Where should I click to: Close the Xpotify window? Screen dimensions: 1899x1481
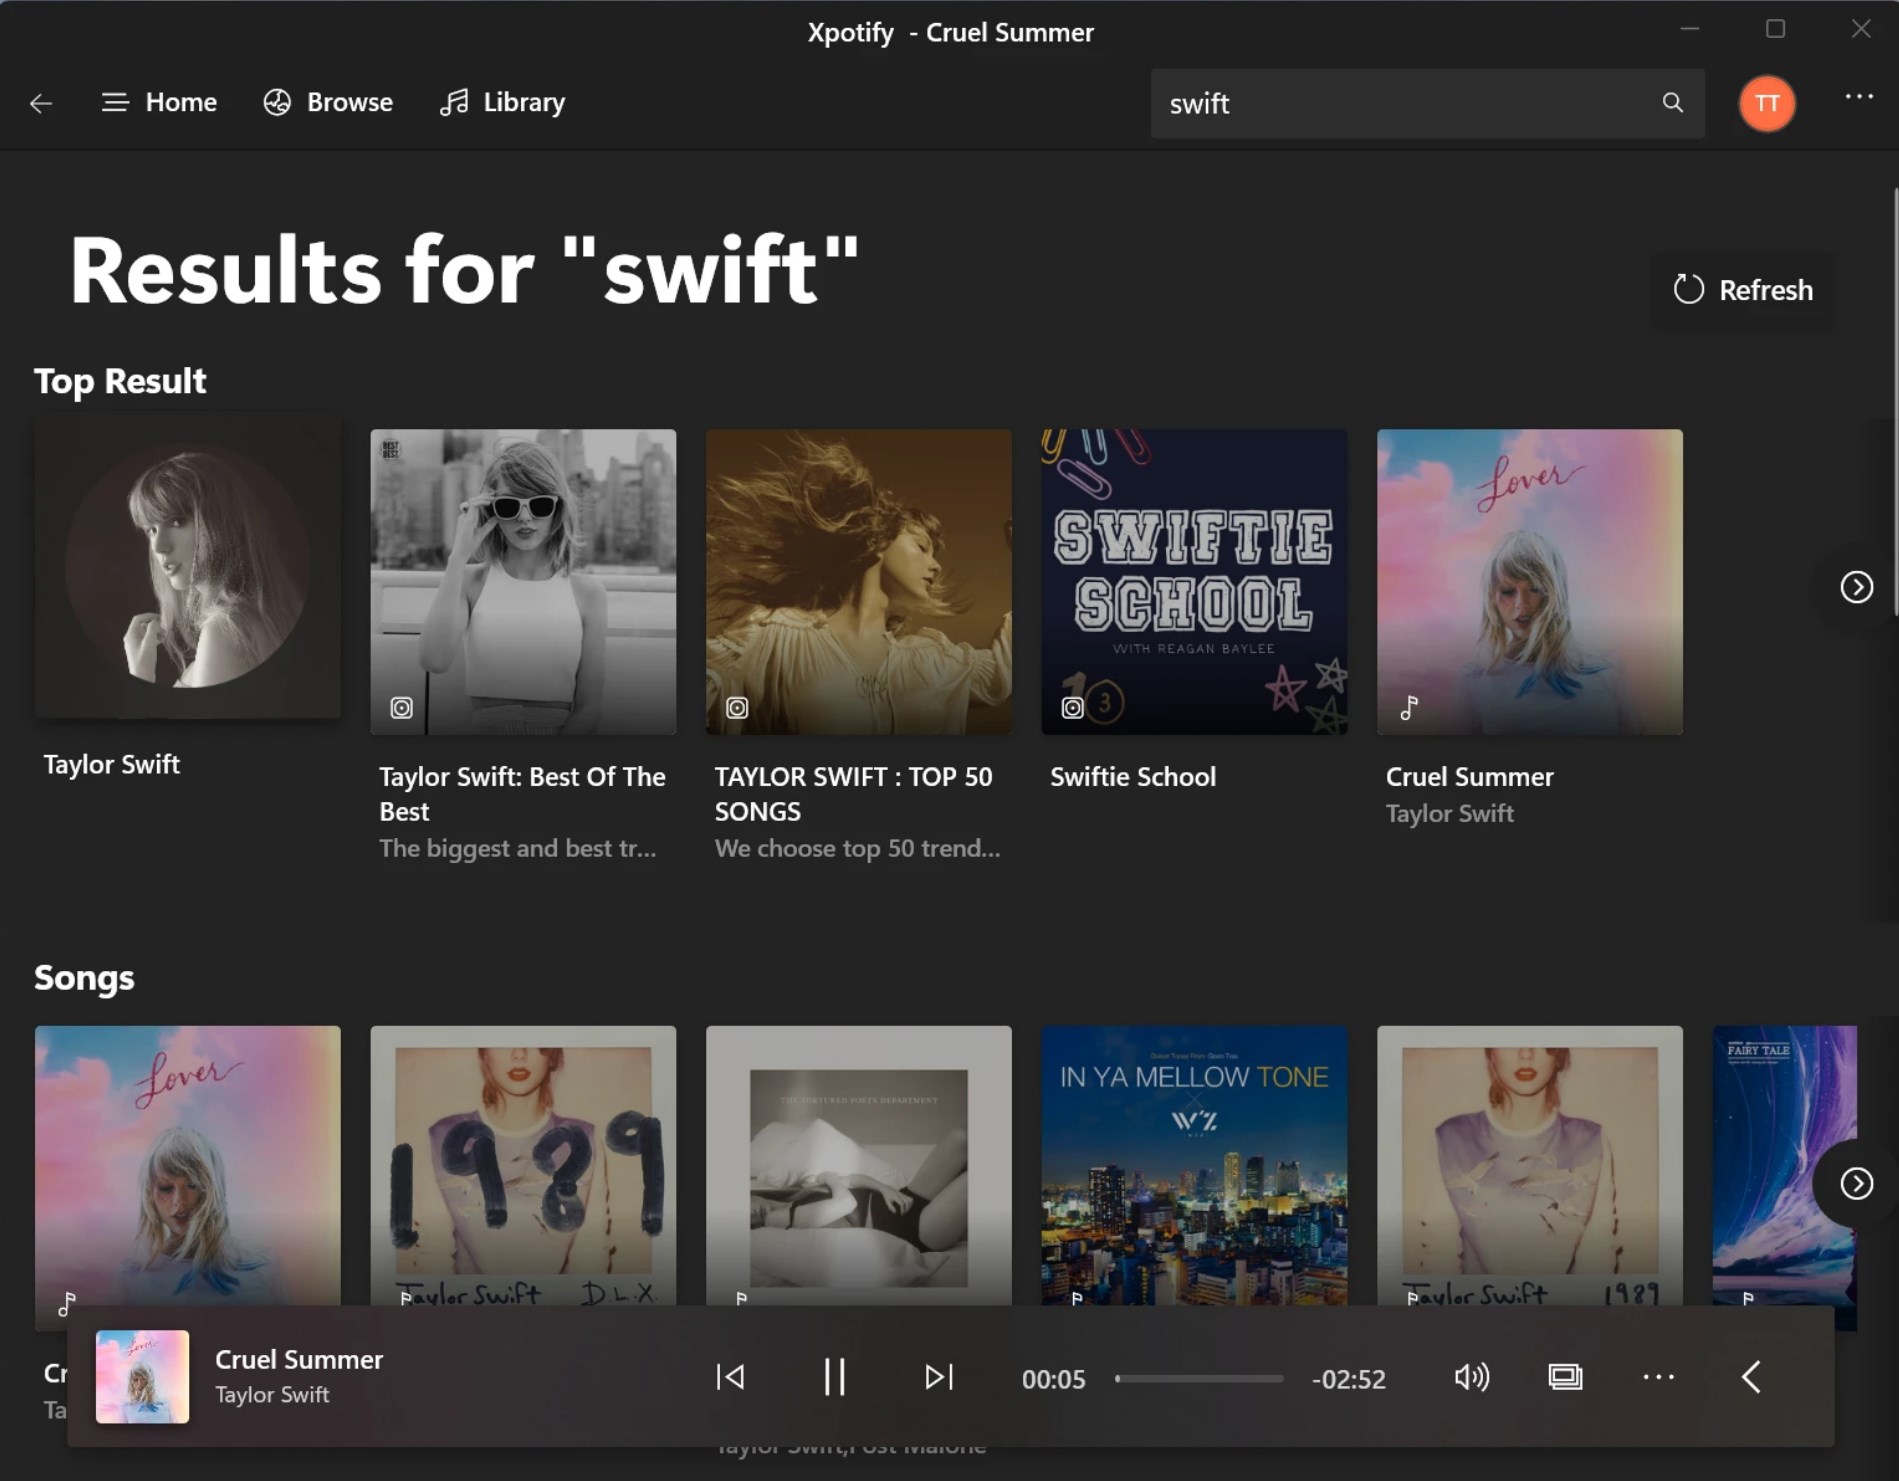point(1861,29)
